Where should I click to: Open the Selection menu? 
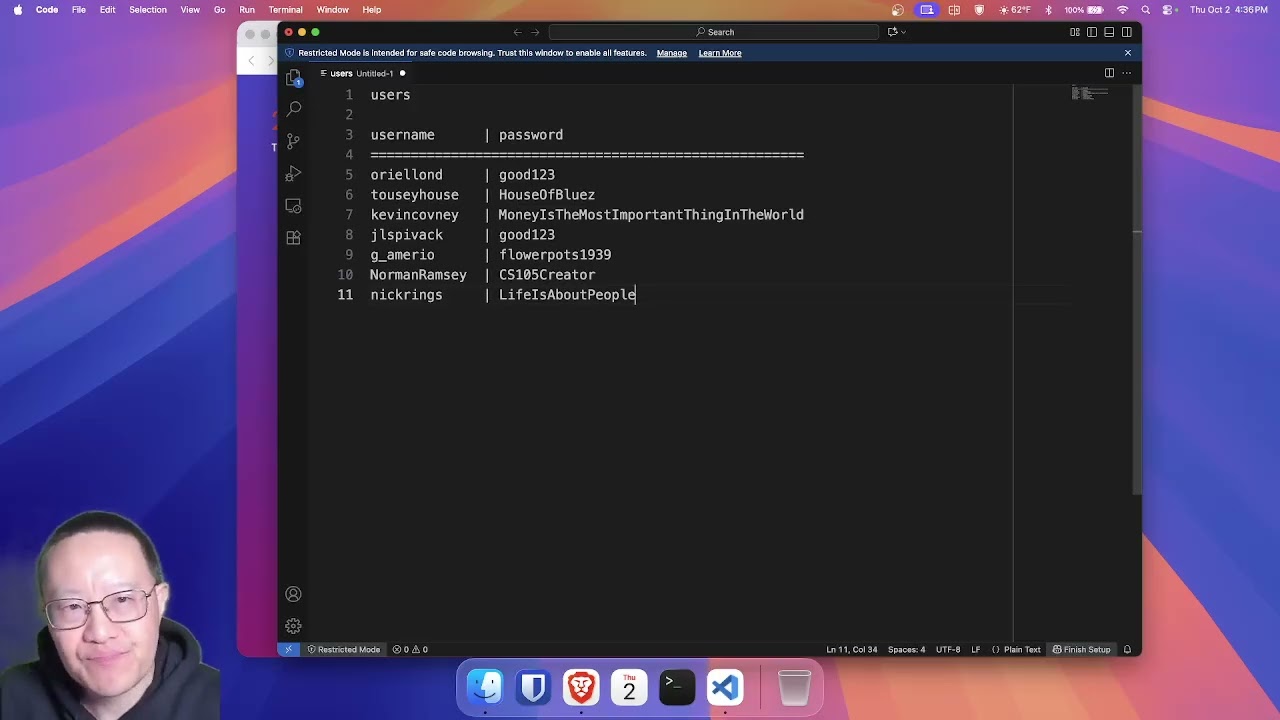coord(148,10)
